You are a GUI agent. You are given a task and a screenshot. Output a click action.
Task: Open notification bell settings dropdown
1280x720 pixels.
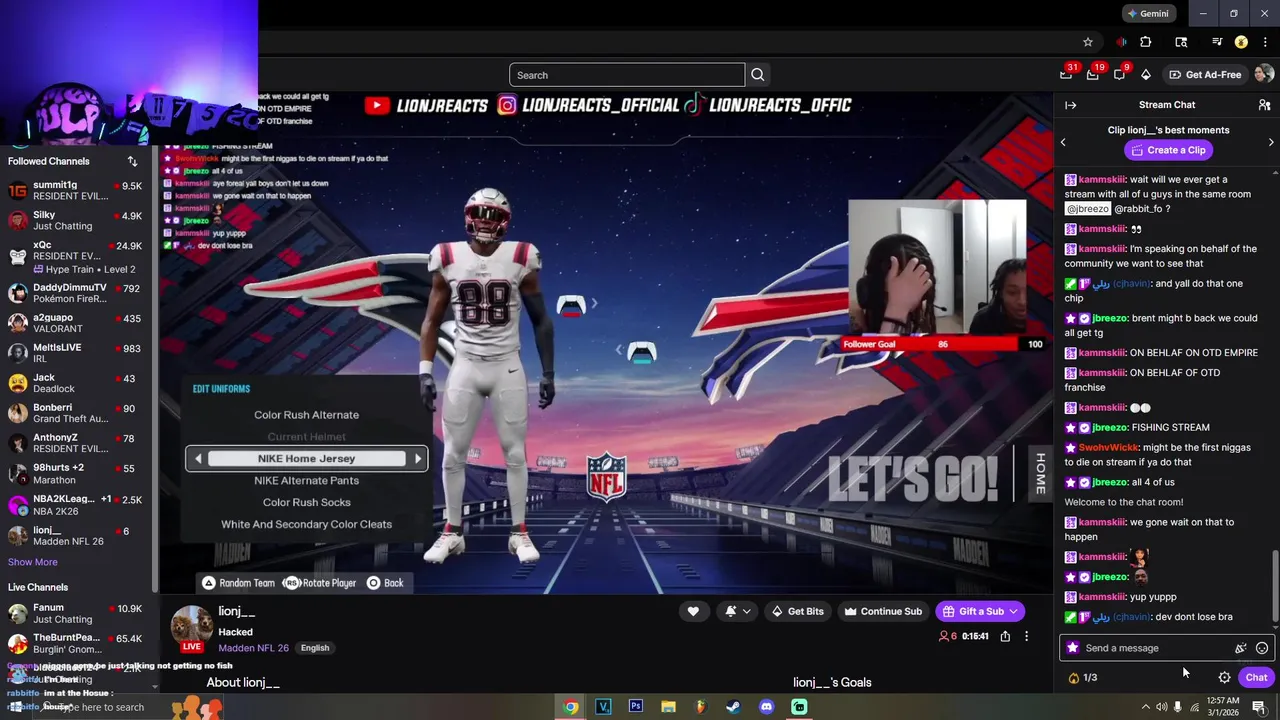click(738, 611)
